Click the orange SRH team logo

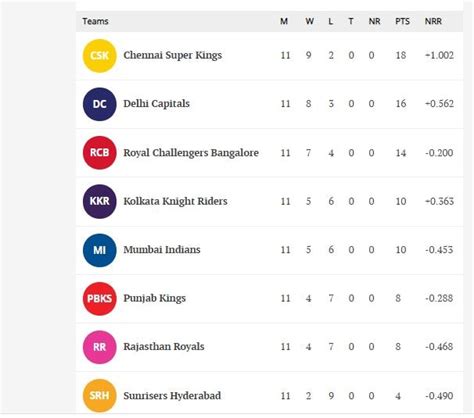(x=100, y=396)
